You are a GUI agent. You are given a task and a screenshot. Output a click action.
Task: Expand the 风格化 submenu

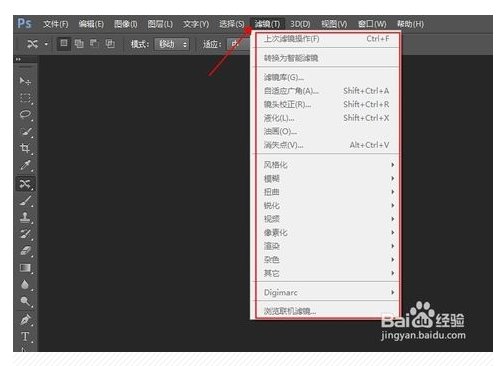[327, 165]
